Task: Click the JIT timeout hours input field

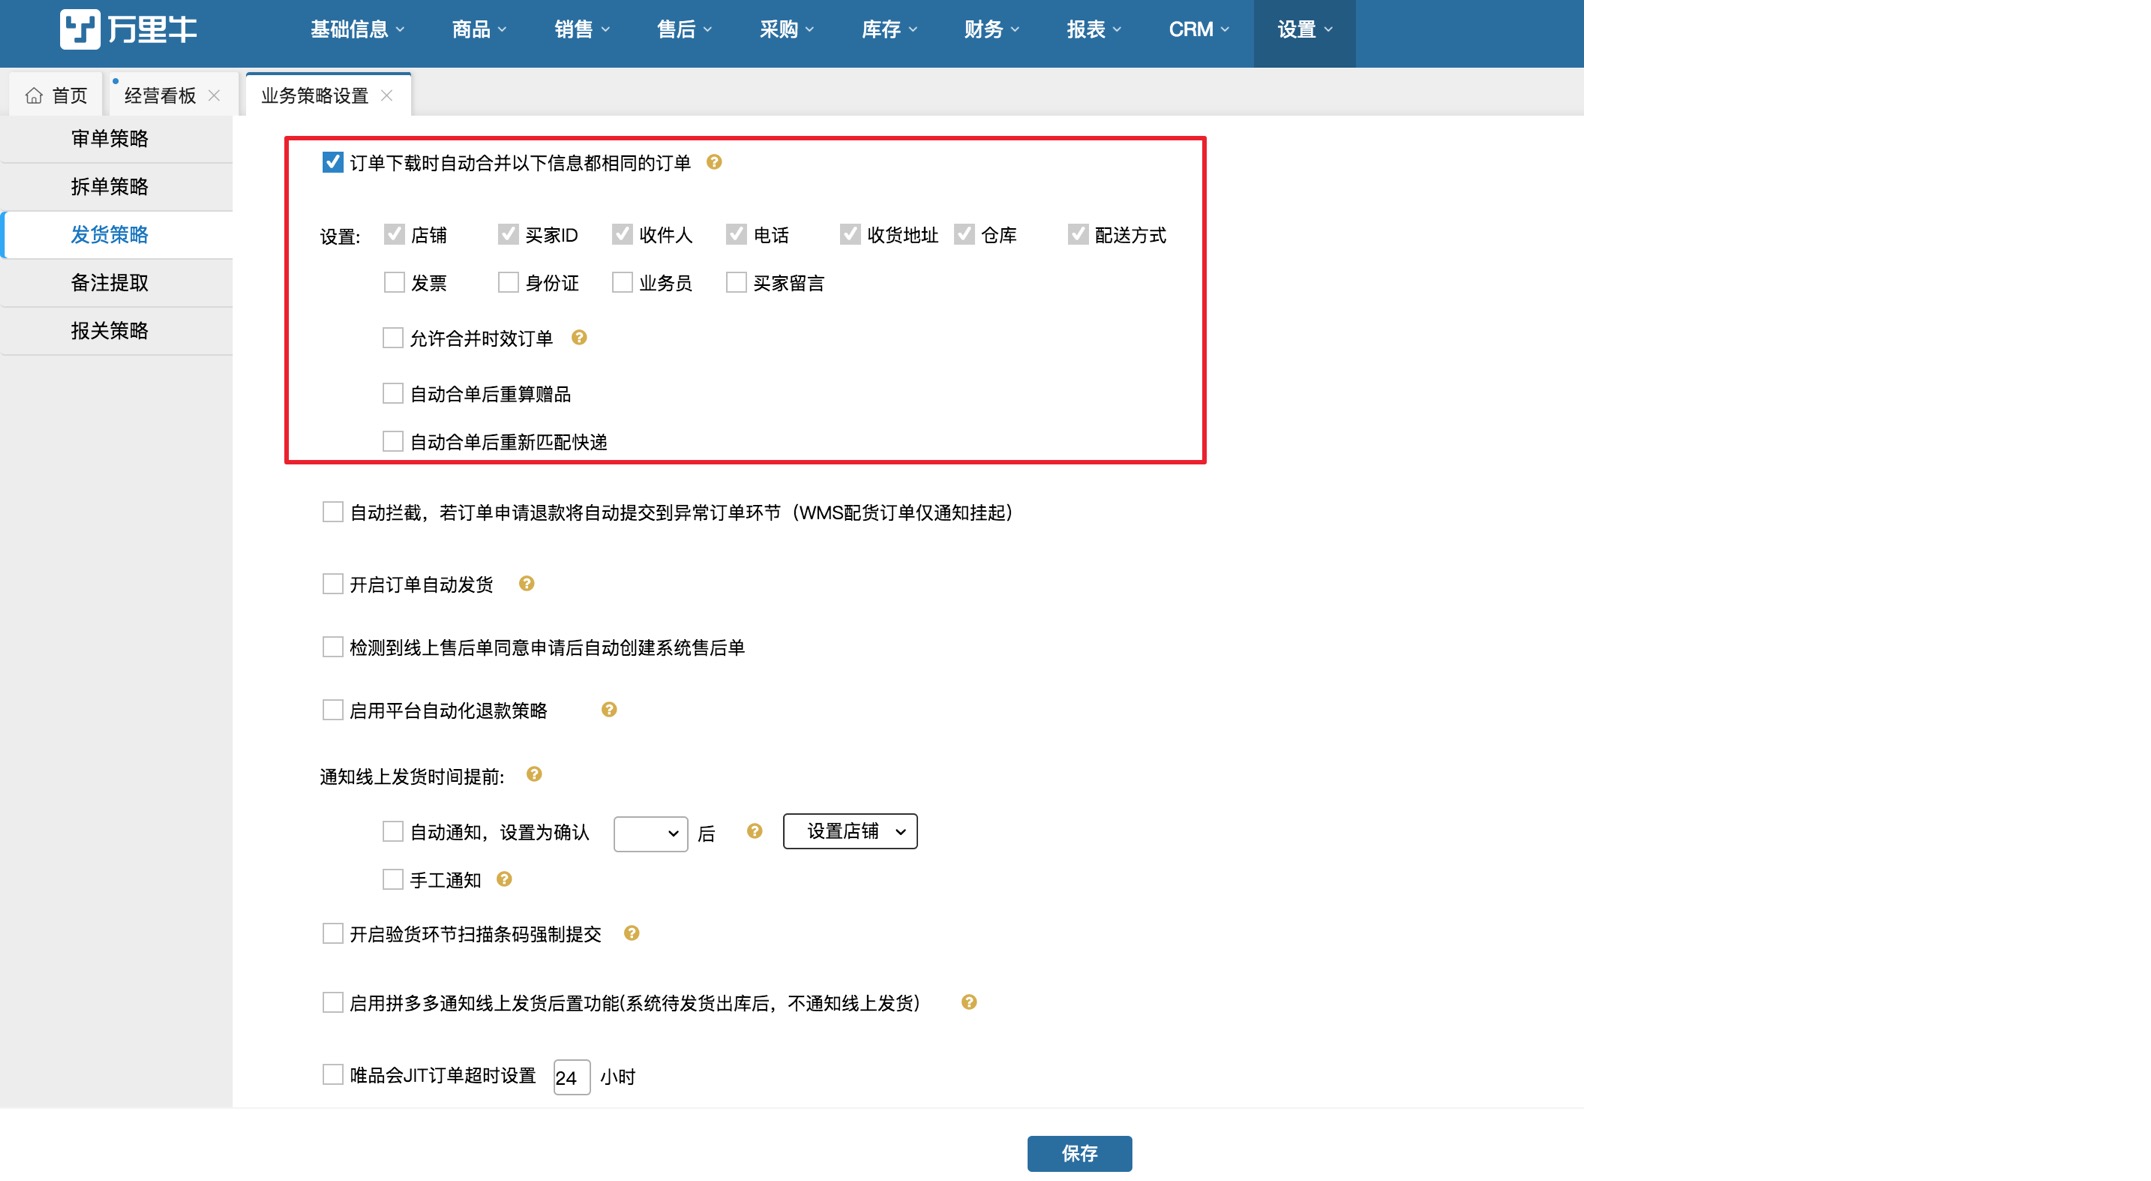Action: [x=571, y=1078]
